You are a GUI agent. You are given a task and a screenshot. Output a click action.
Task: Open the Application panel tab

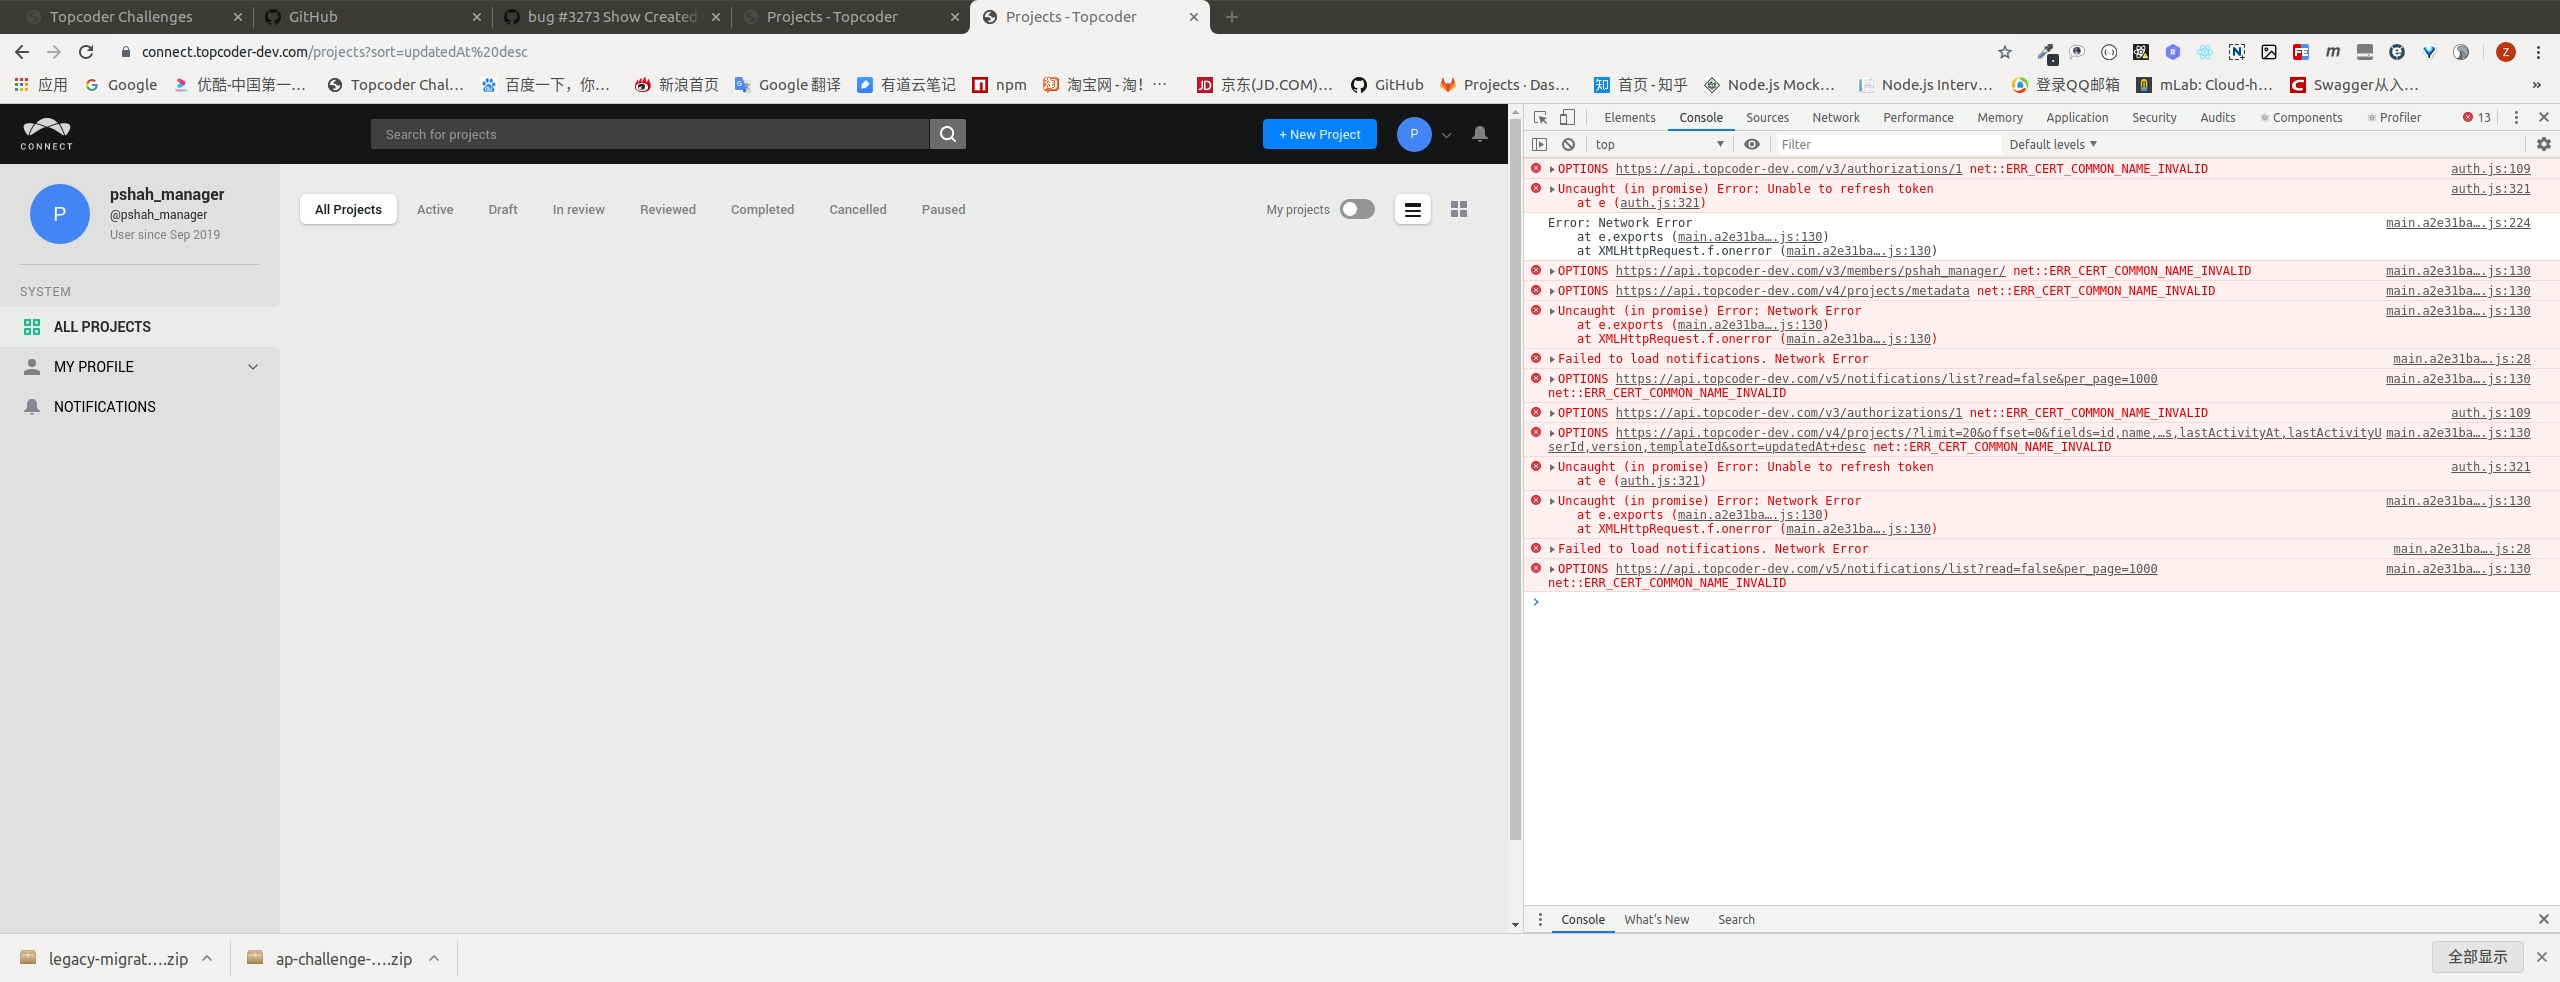pos(2077,117)
